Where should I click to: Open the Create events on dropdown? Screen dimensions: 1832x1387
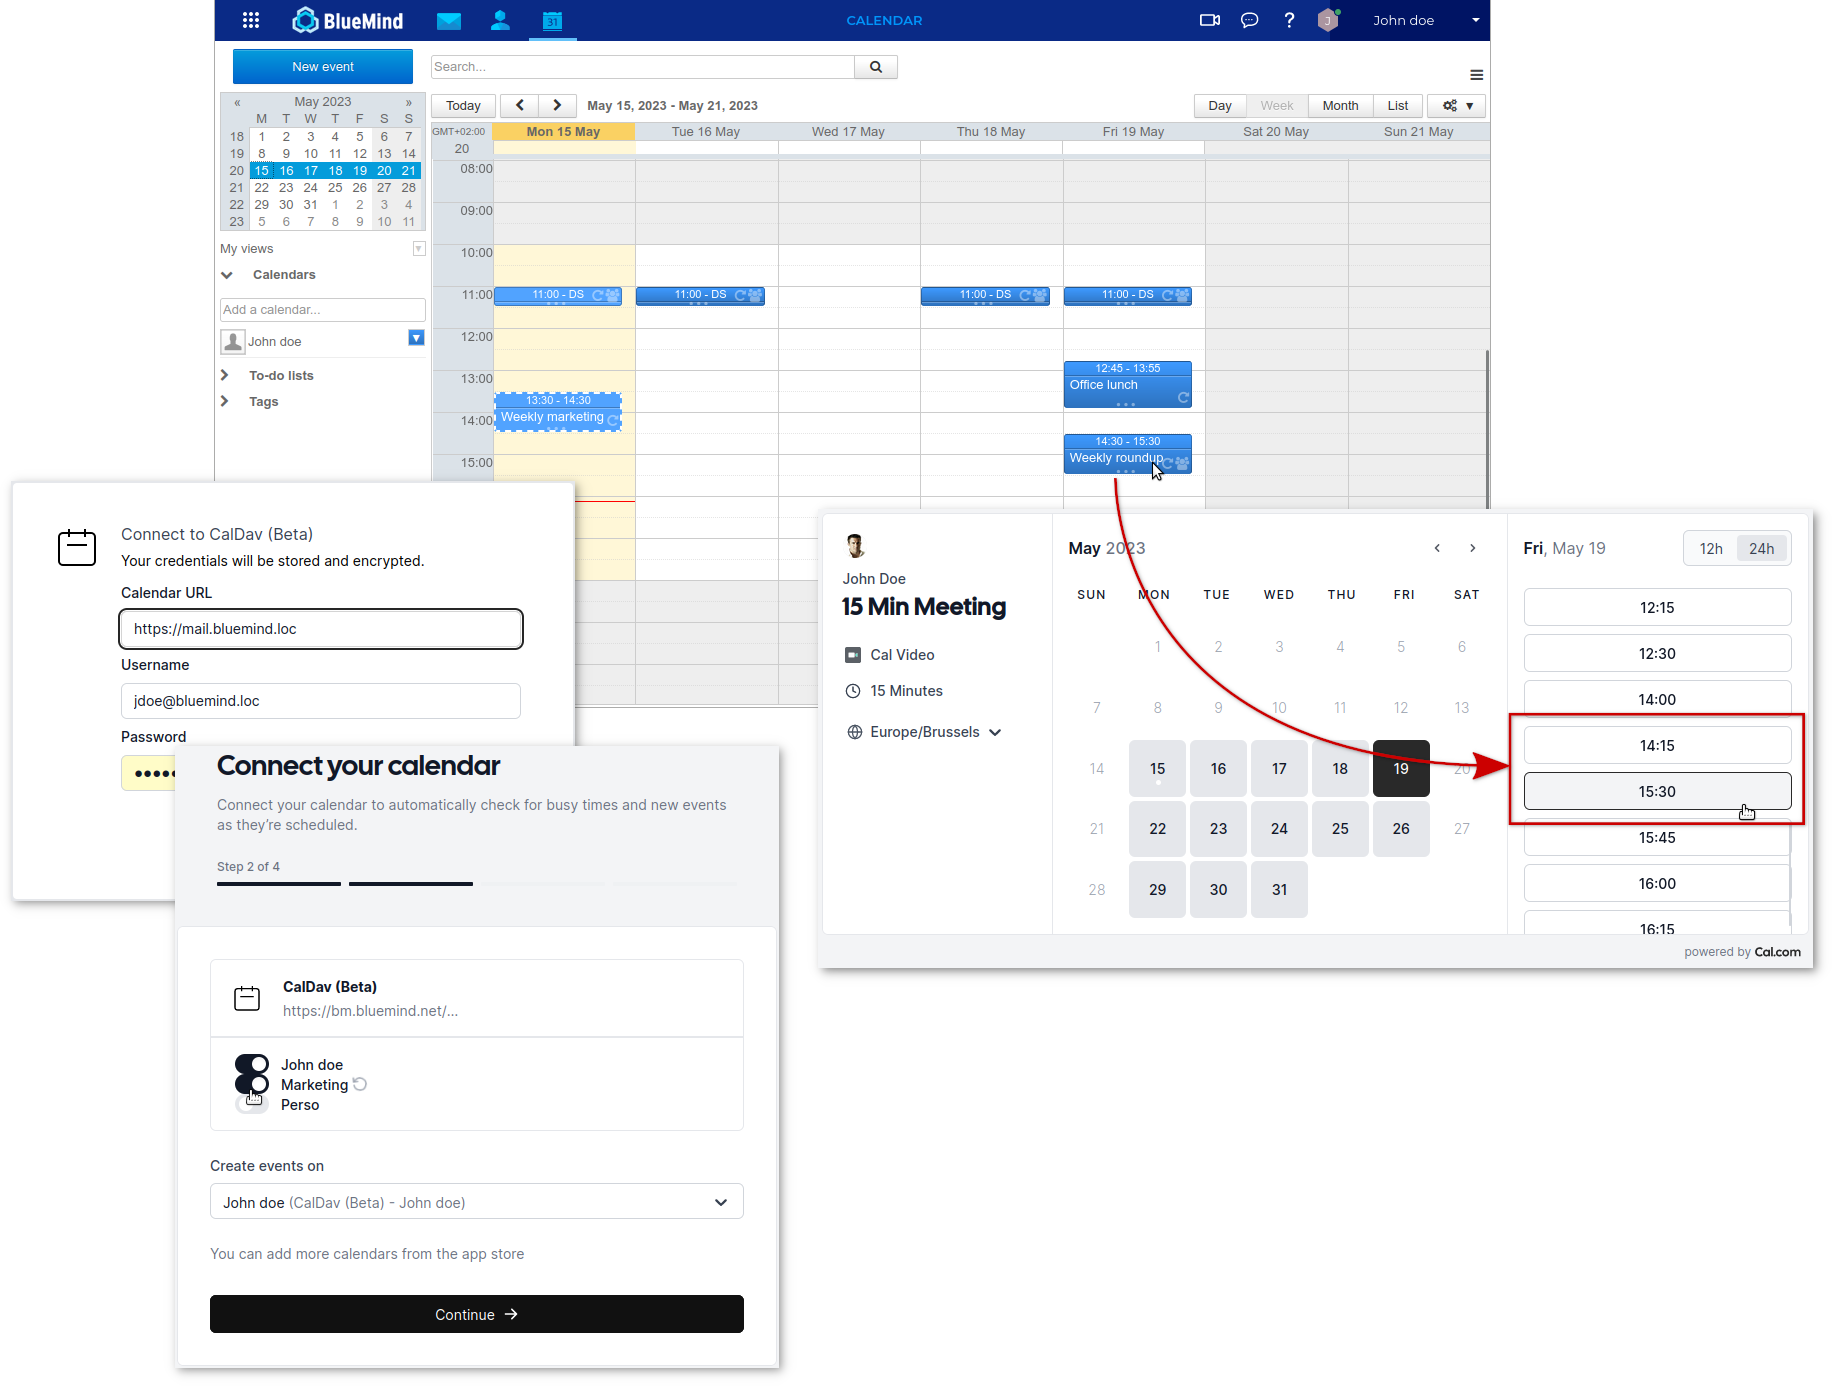tap(476, 1202)
